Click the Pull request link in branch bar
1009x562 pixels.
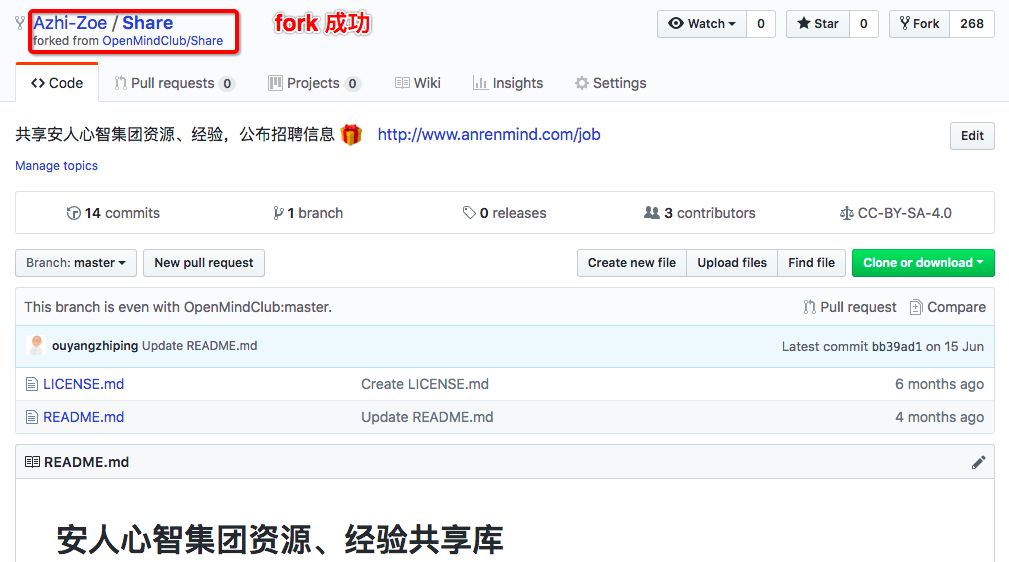850,307
